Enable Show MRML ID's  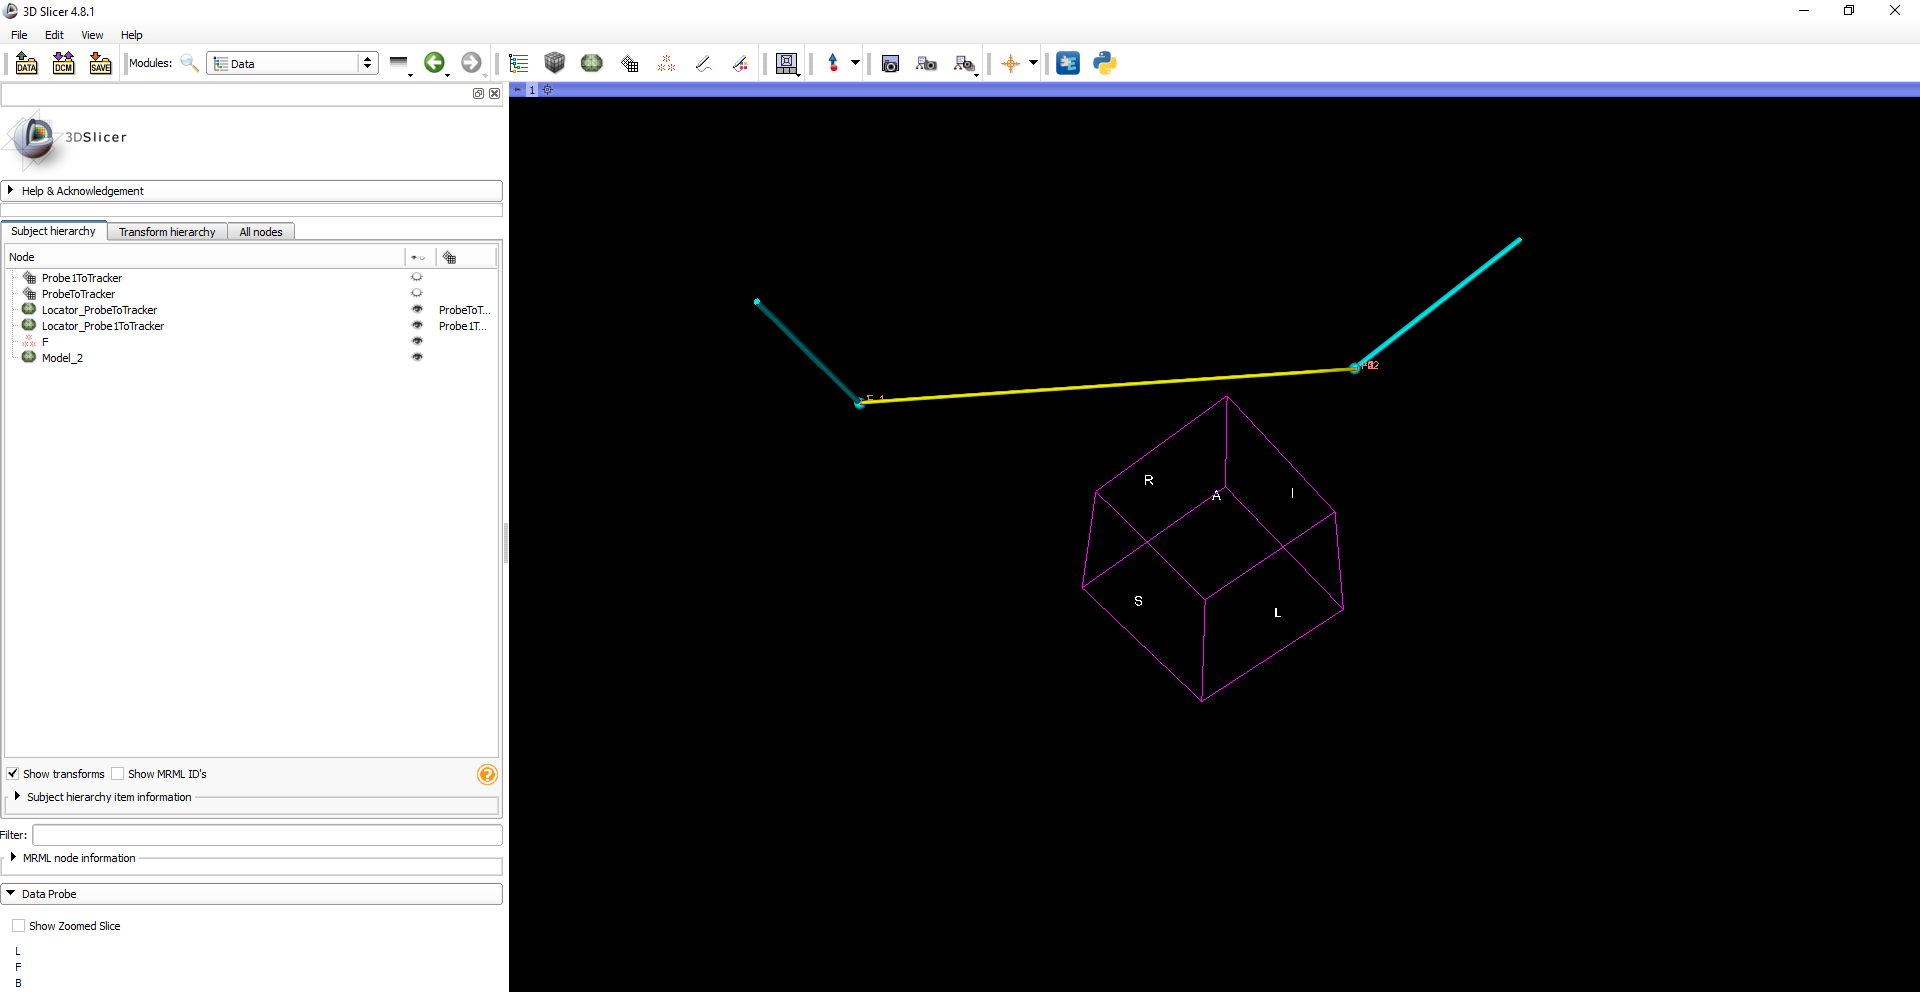click(118, 773)
